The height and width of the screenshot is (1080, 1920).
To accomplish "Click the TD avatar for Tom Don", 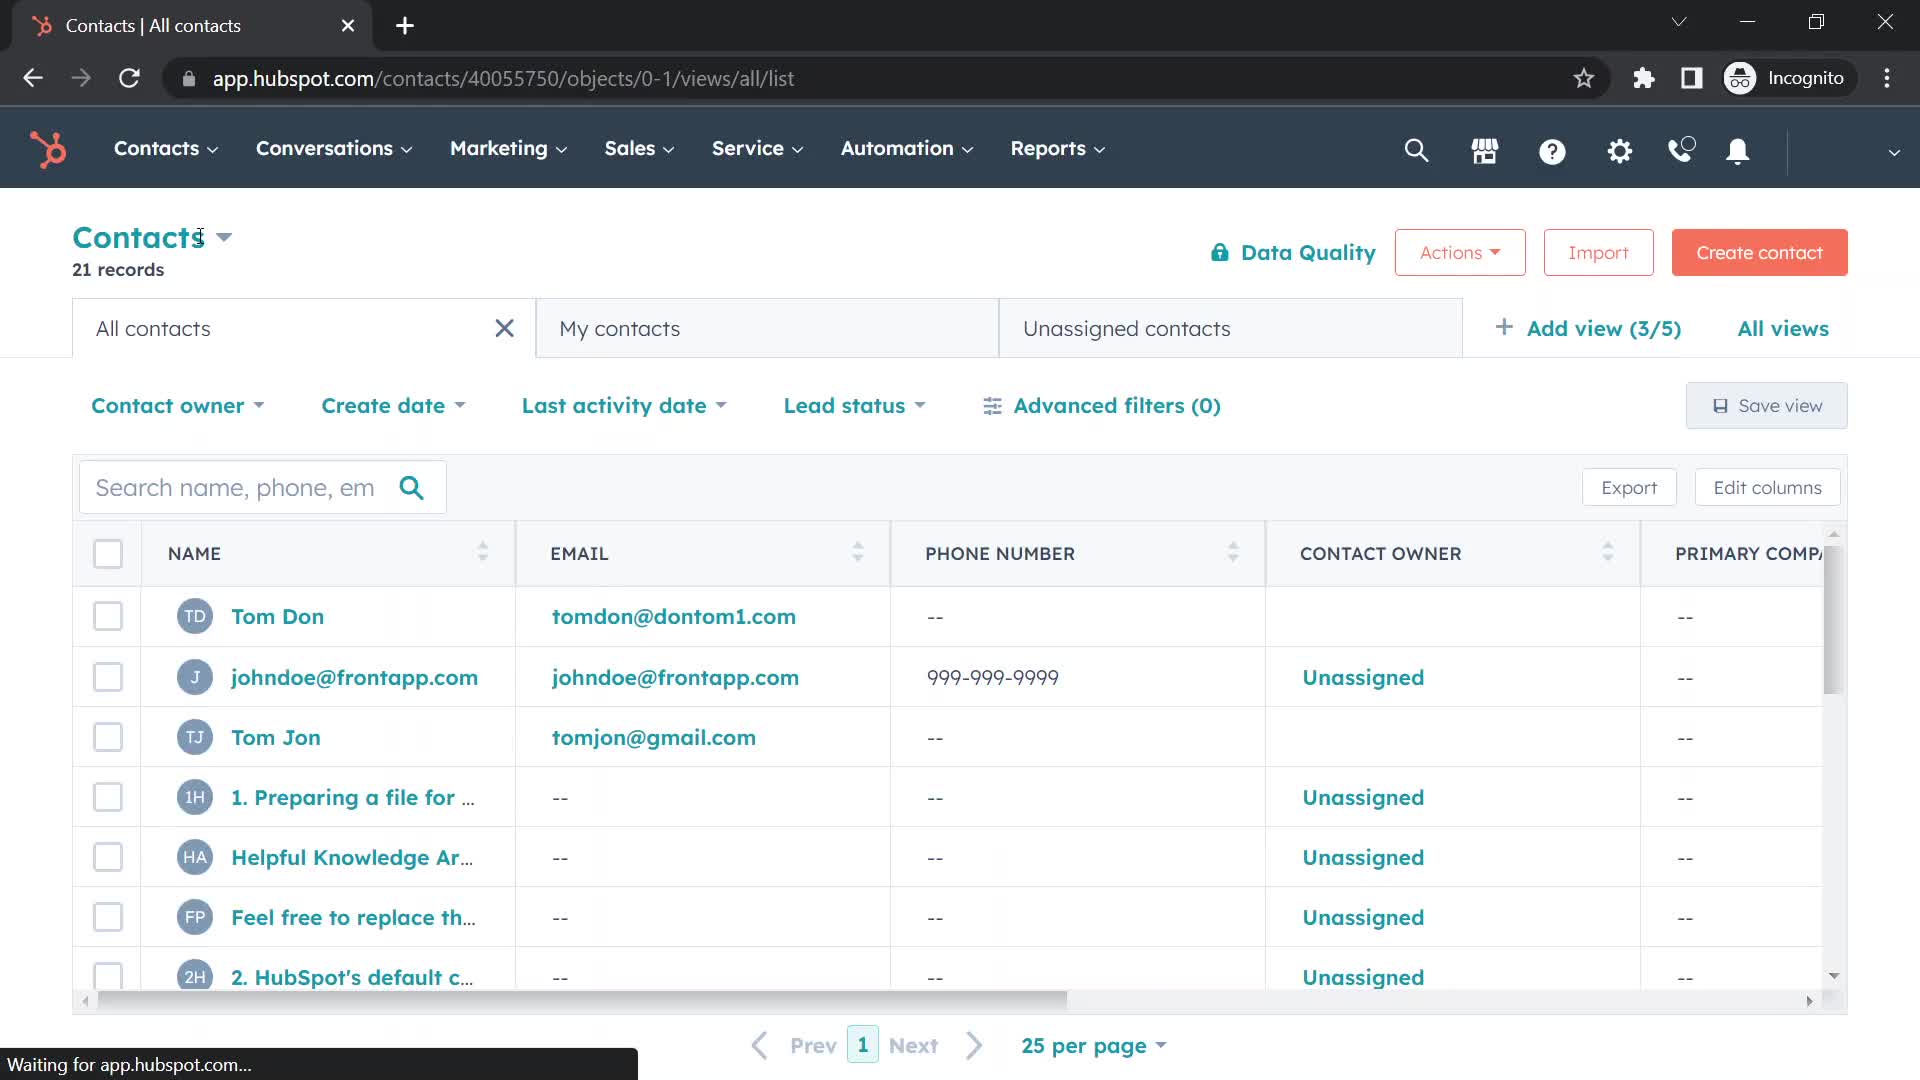I will (195, 616).
